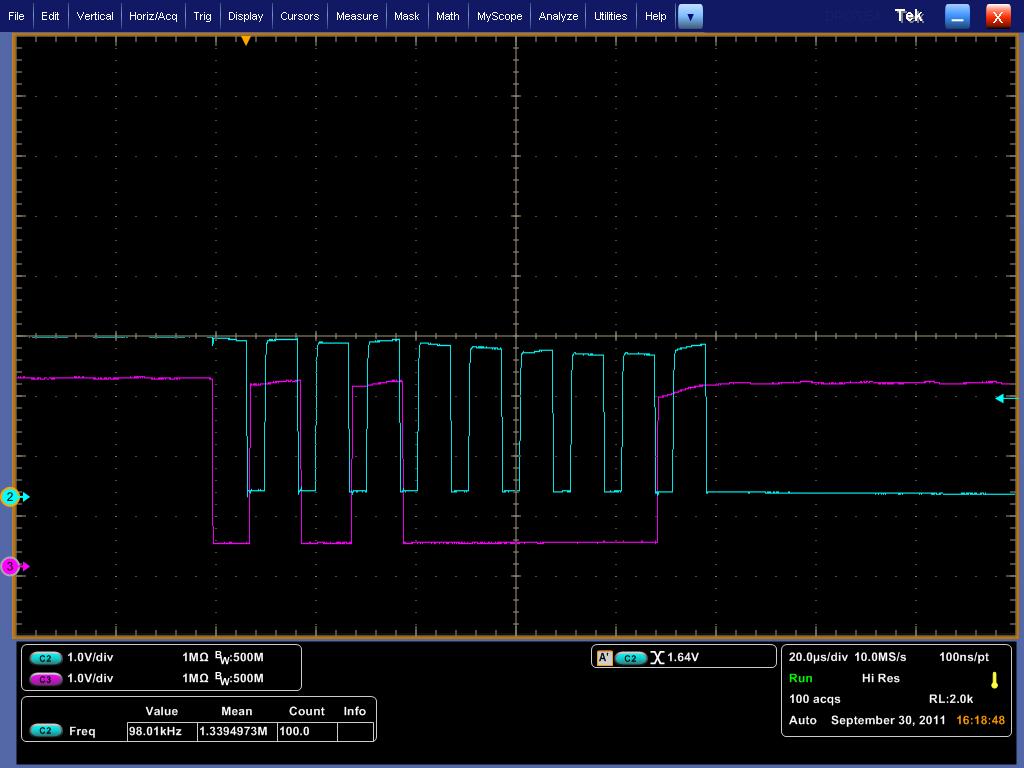The height and width of the screenshot is (768, 1024).
Task: Select the cyan trigger level arrow
Action: [1005, 398]
